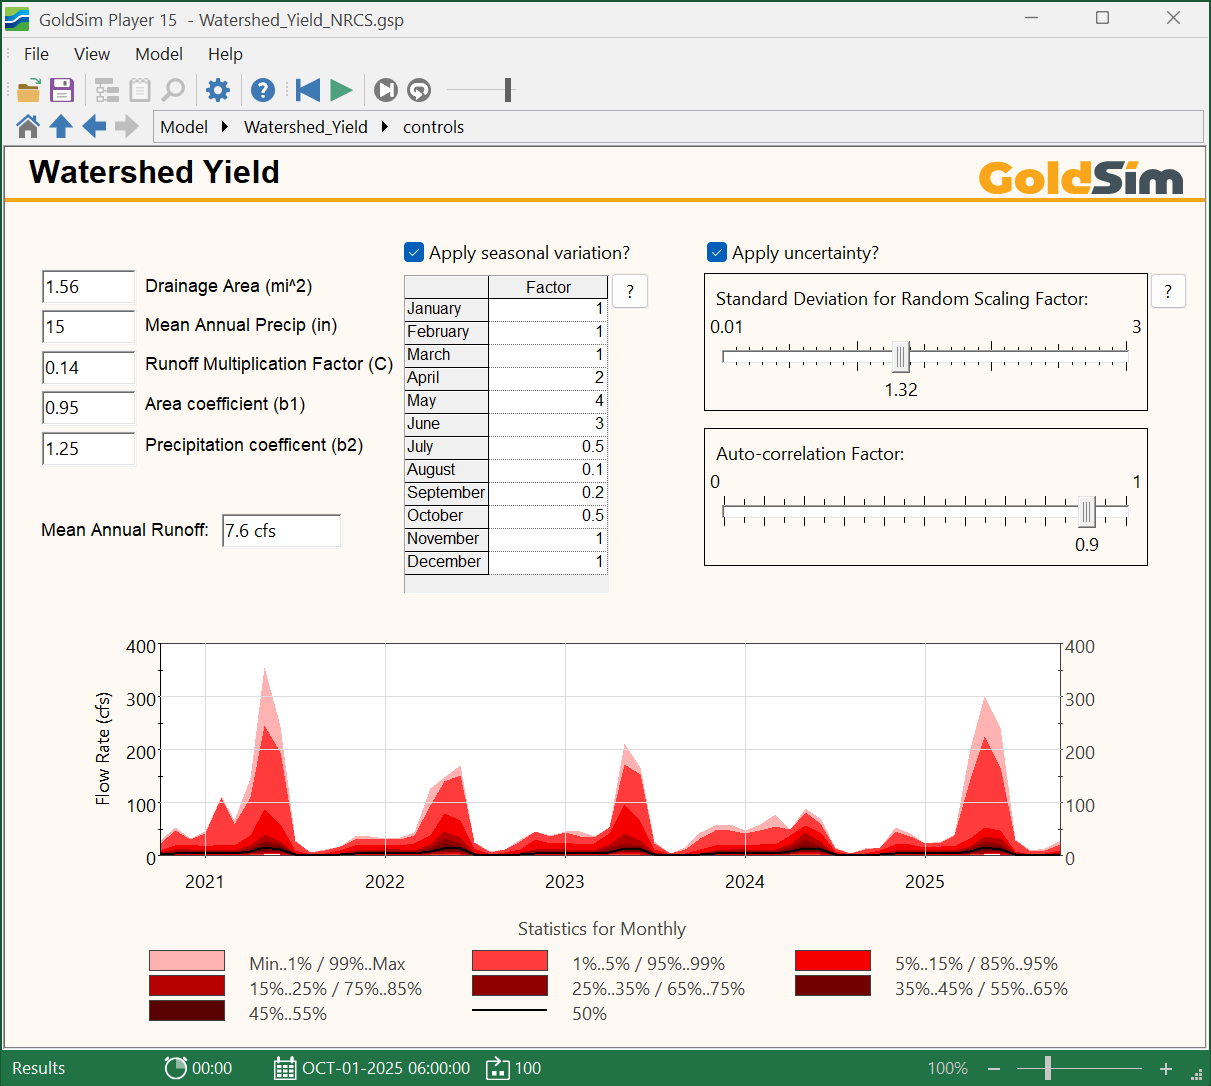Click the simulation speed slider handle in the toolbar
The height and width of the screenshot is (1086, 1211).
508,90
